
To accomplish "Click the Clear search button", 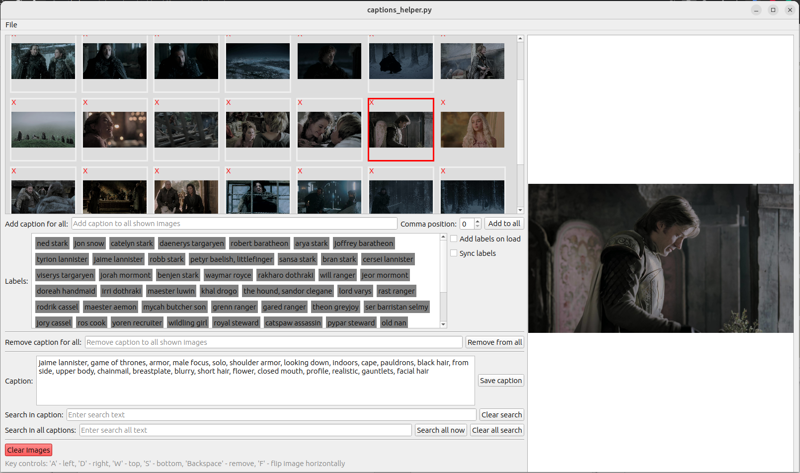I will (502, 415).
